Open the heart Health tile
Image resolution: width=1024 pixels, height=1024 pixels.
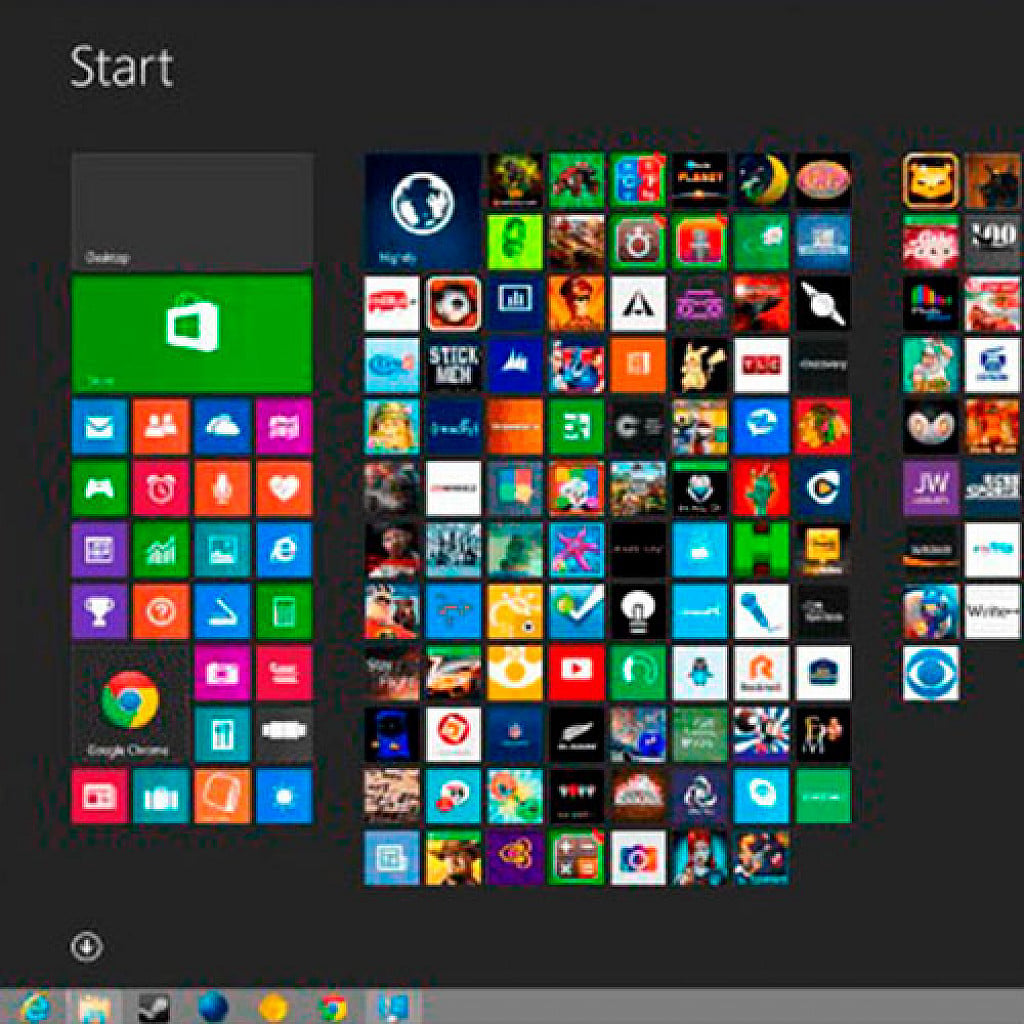284,488
